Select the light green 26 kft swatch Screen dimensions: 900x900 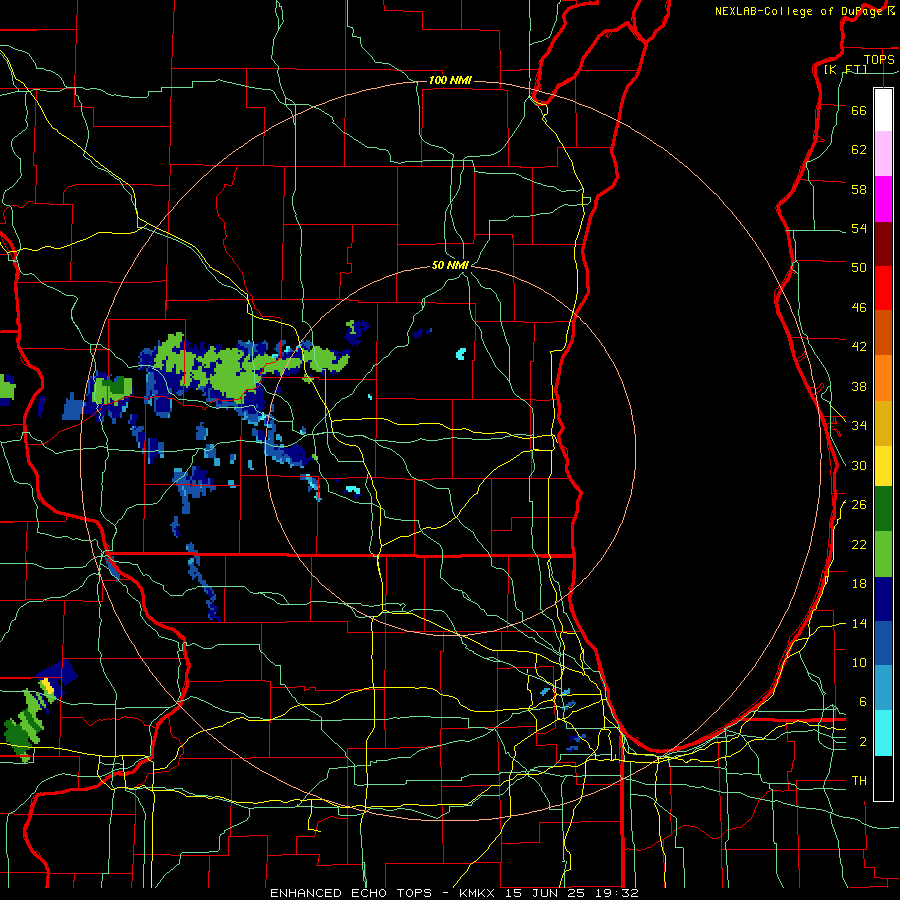(883, 554)
